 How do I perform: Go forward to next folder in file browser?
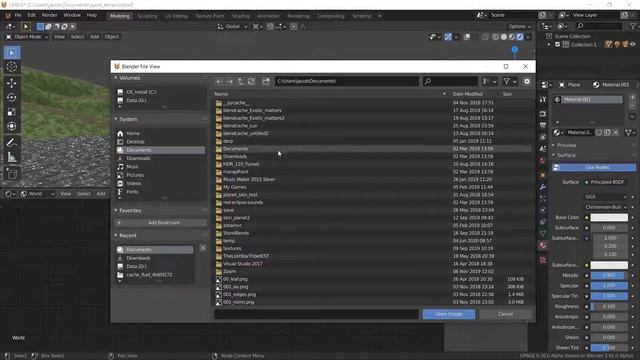230,81
